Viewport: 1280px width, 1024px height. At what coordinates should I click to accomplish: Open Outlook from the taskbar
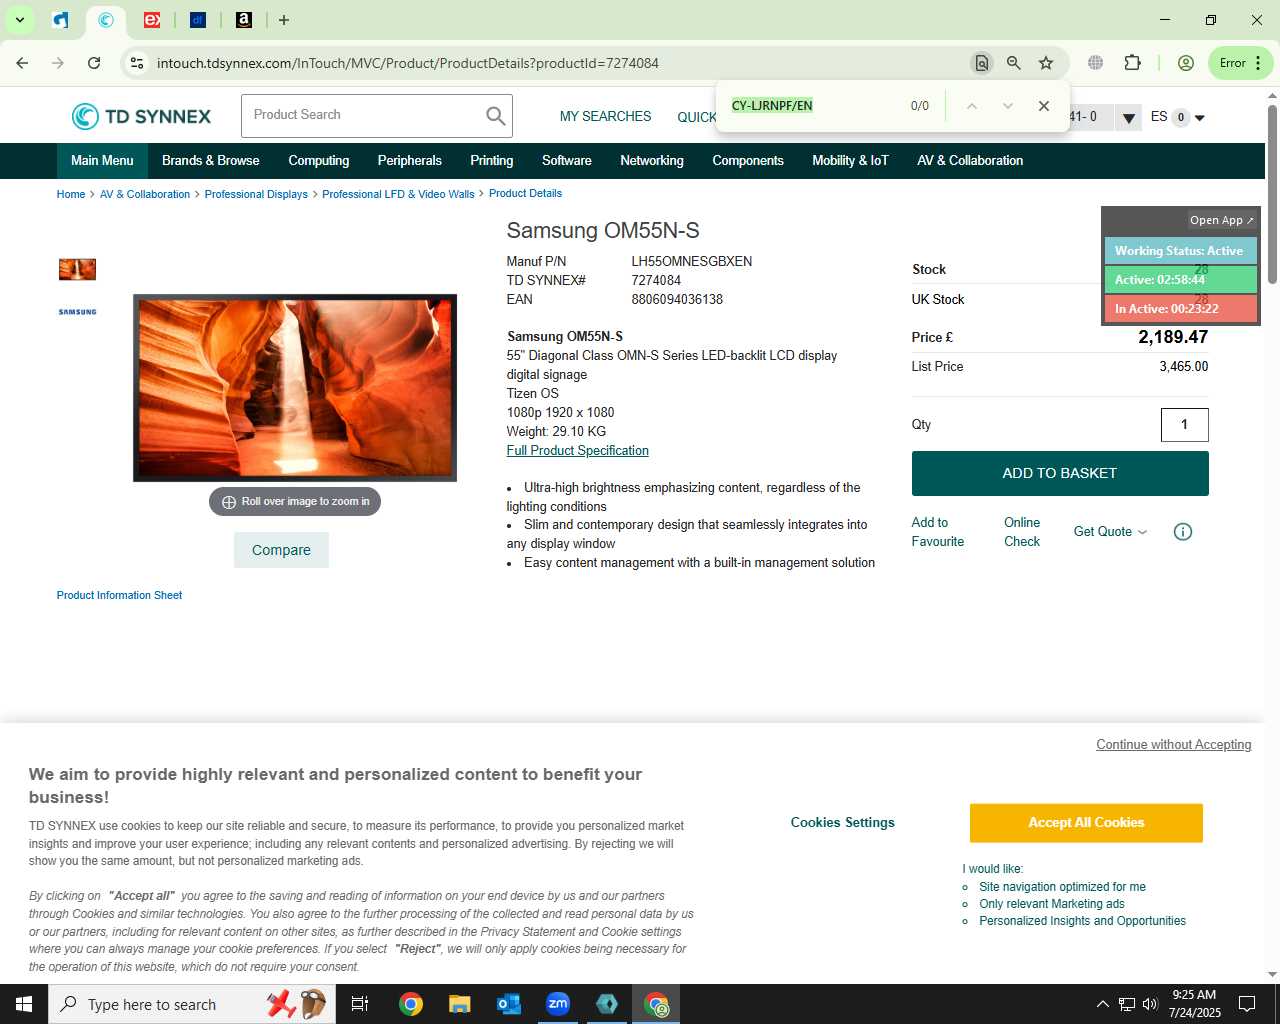click(508, 1004)
